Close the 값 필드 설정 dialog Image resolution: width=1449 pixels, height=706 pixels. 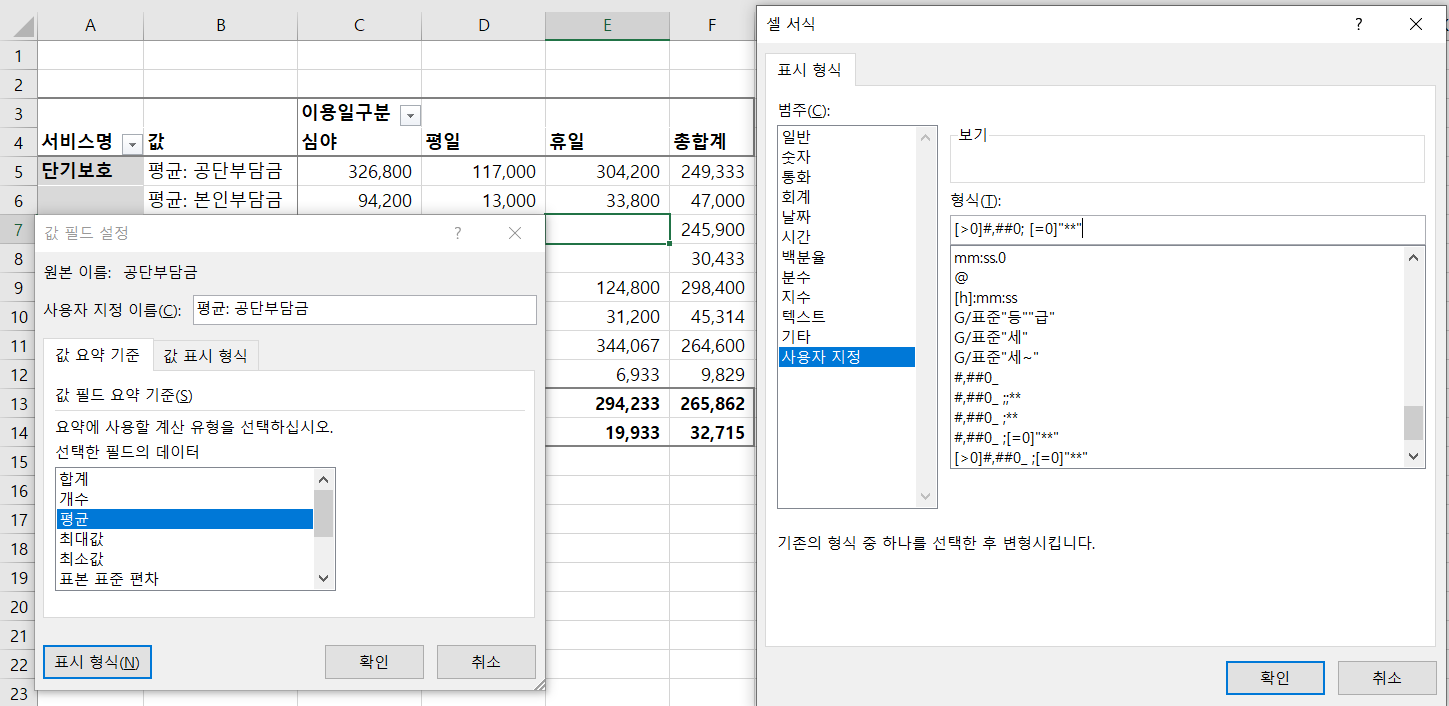515,233
